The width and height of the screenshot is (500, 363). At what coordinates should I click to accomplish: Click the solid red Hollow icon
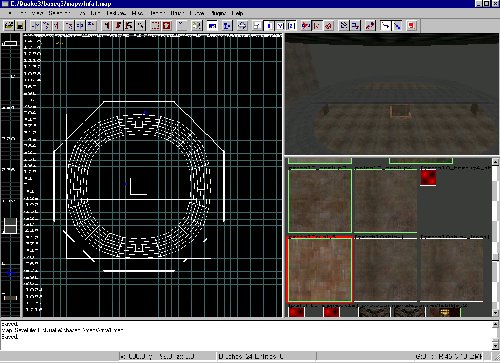click(x=167, y=26)
